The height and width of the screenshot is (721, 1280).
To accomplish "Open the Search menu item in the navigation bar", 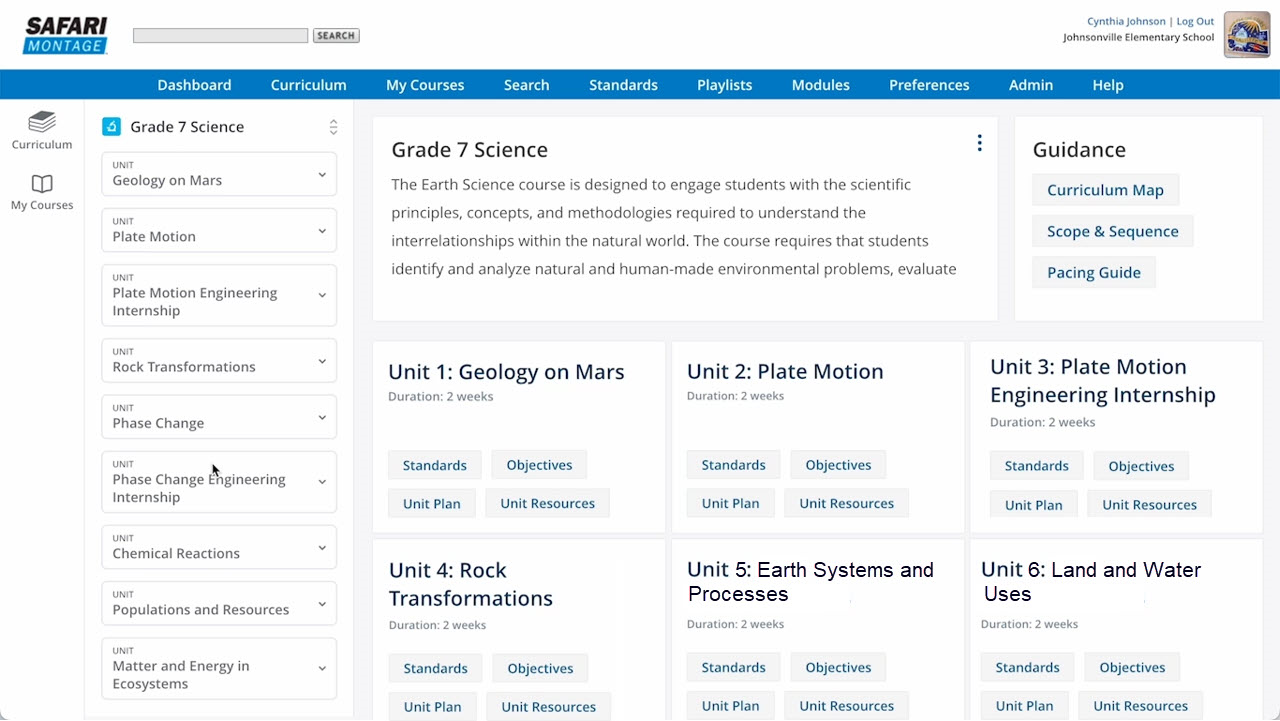I will (x=526, y=85).
